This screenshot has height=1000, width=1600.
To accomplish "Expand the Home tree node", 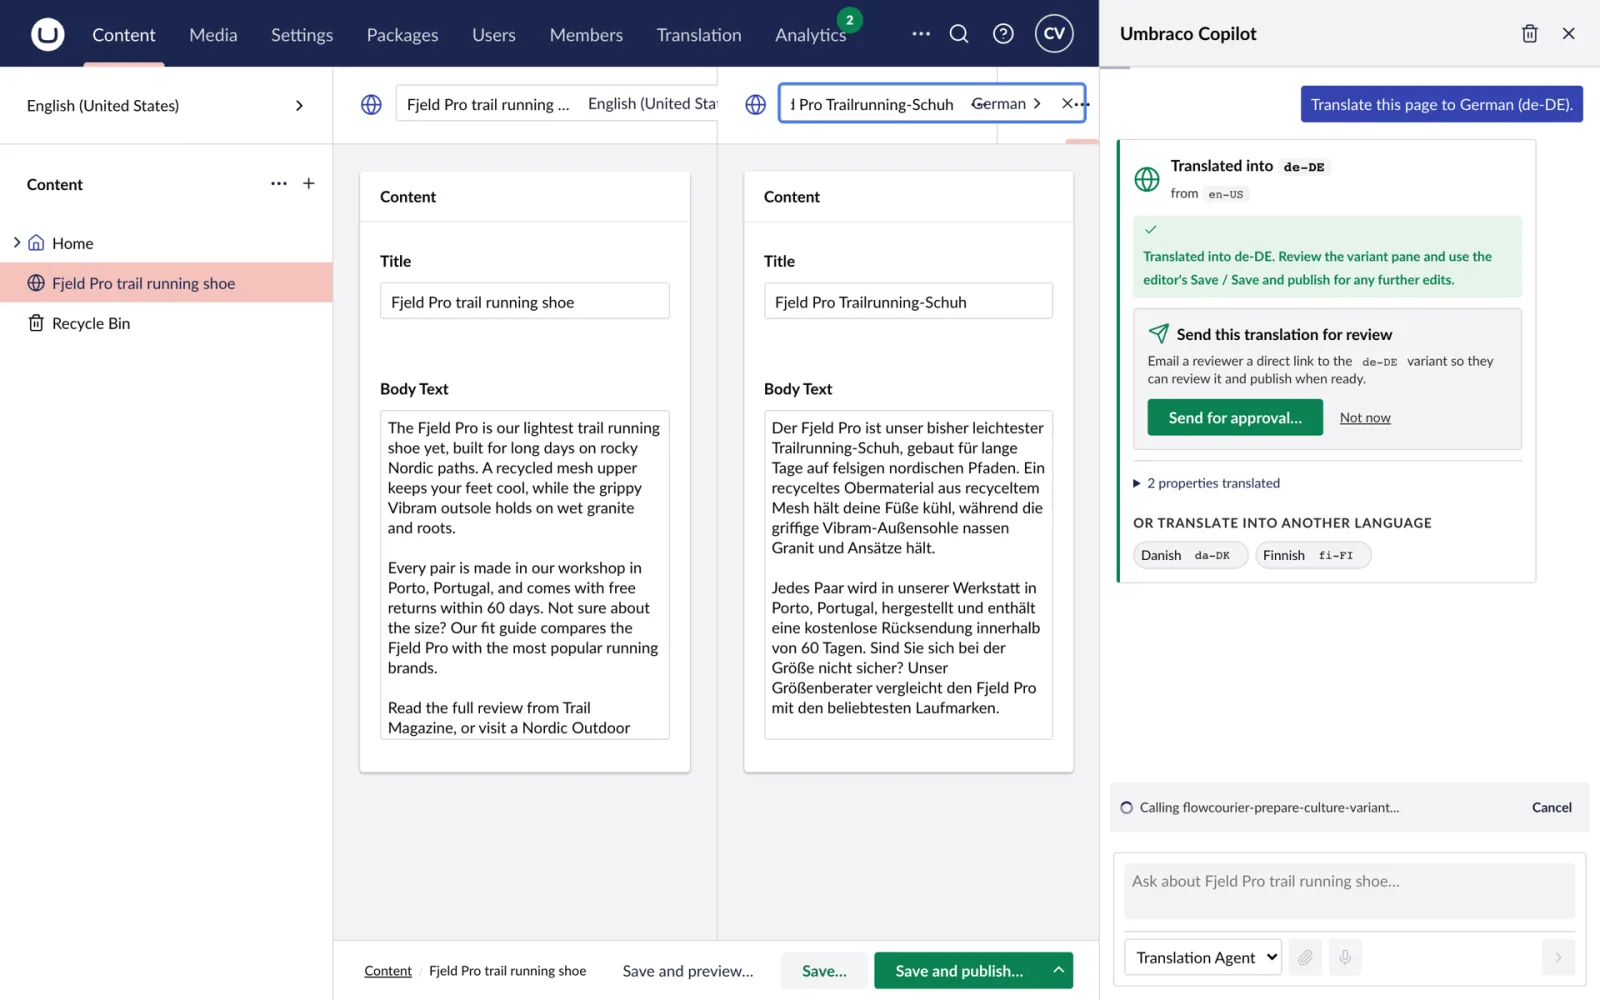I will click(17, 243).
